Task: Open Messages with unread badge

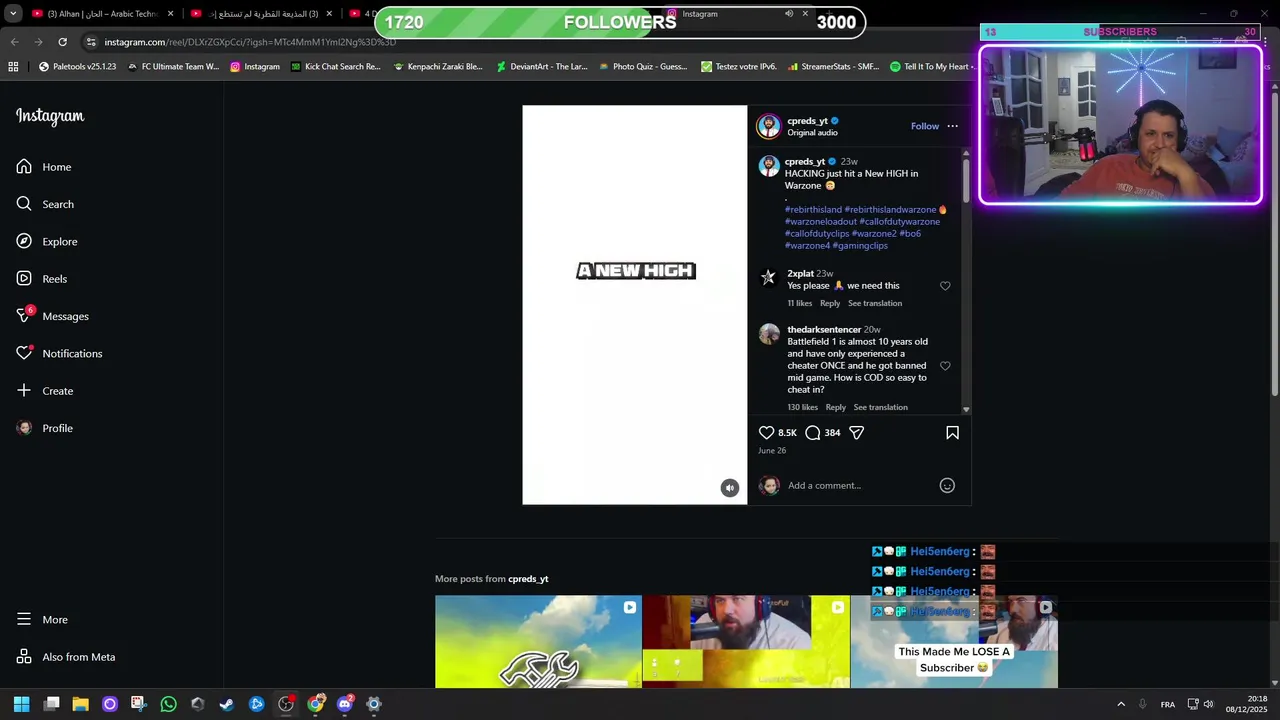Action: (x=53, y=316)
